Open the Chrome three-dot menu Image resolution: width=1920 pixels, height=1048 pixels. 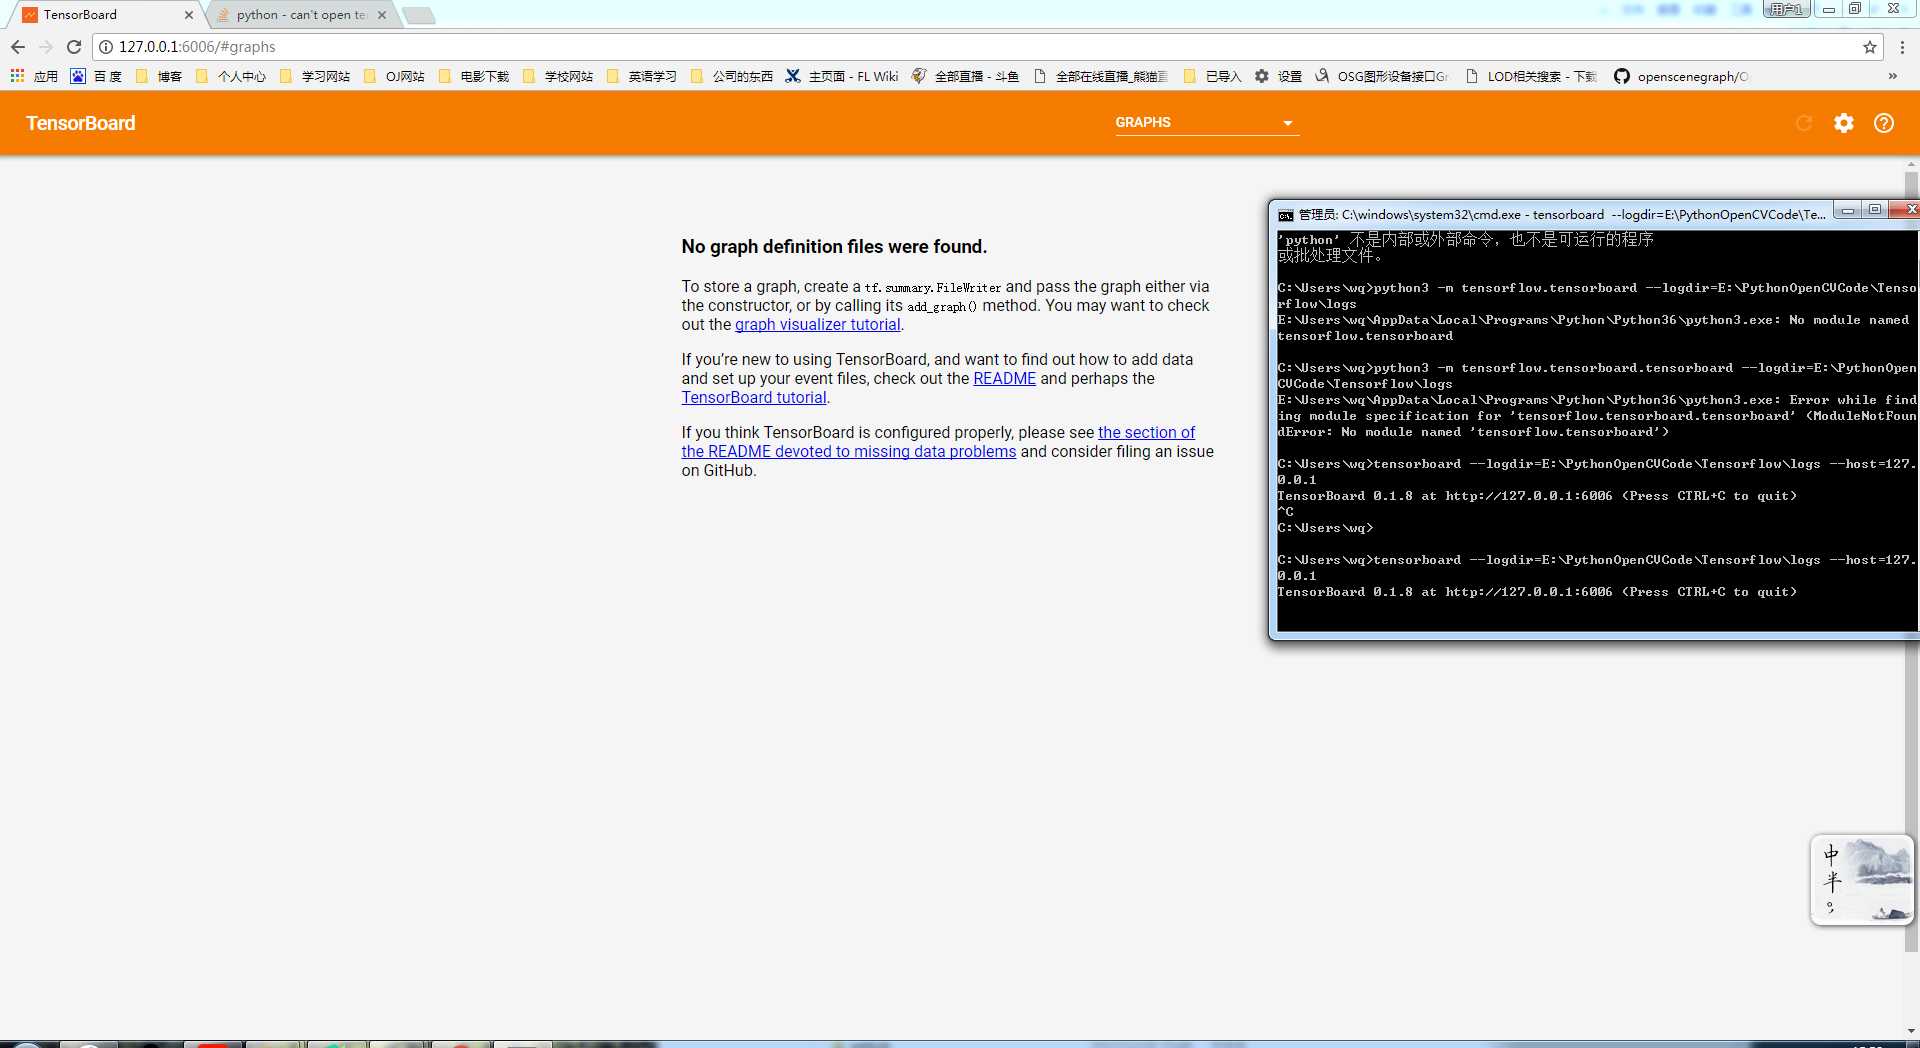pos(1902,47)
